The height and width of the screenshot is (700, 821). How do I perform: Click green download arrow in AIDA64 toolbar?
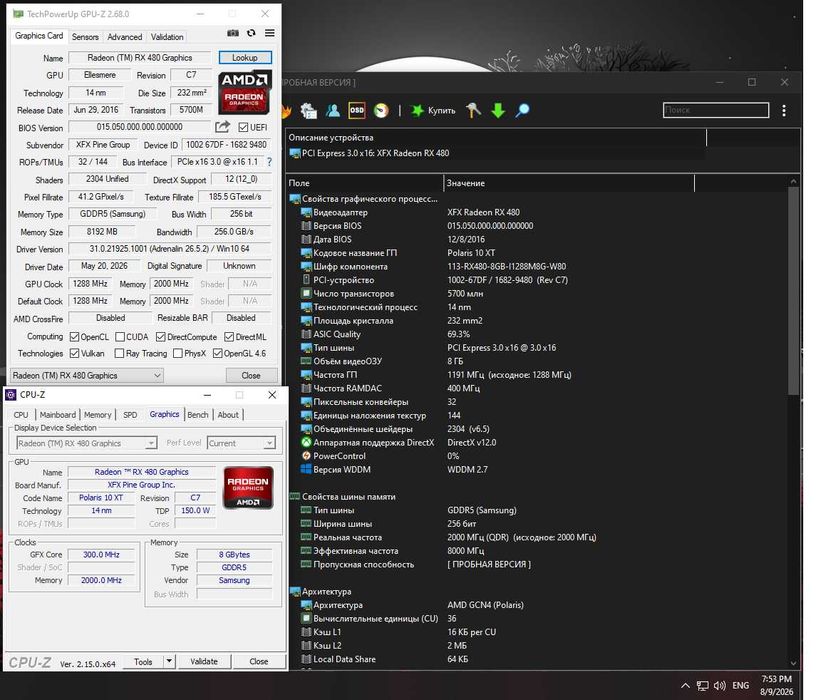coord(498,110)
